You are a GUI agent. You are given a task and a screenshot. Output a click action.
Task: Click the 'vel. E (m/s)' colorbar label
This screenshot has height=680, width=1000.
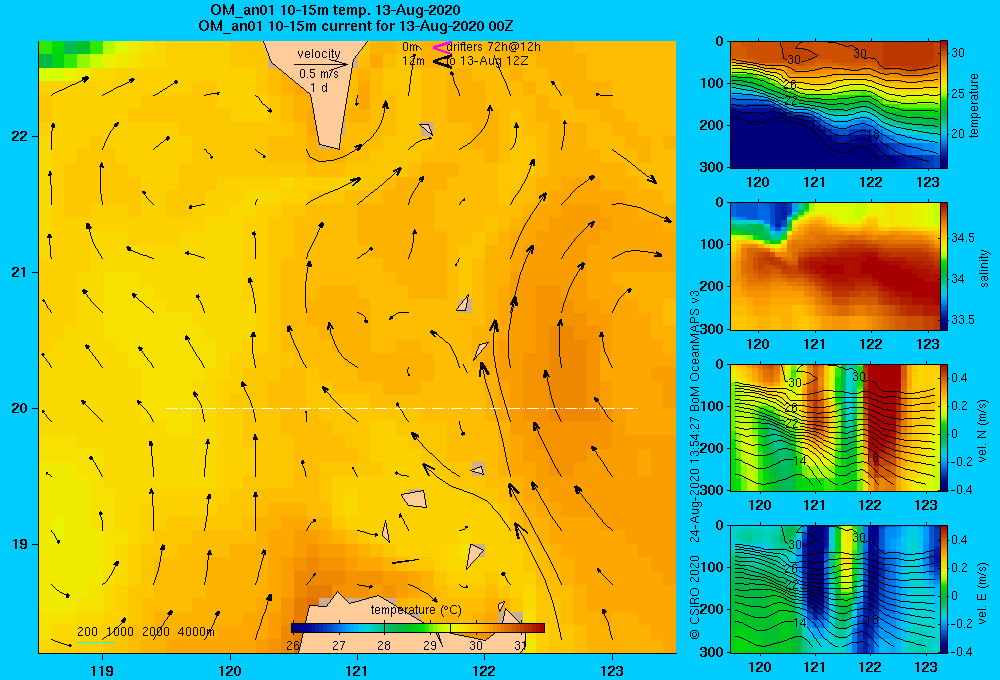(983, 592)
